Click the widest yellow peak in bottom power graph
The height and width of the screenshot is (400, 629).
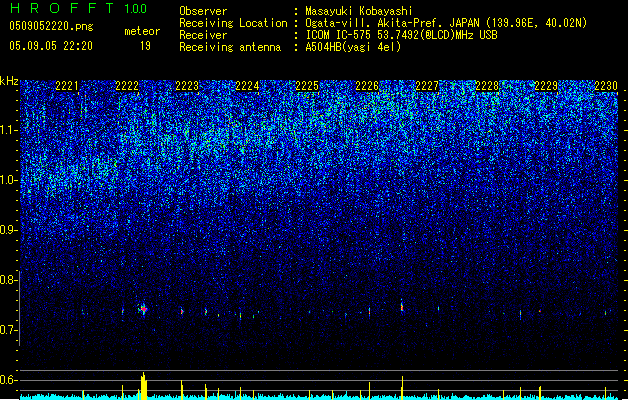144,386
